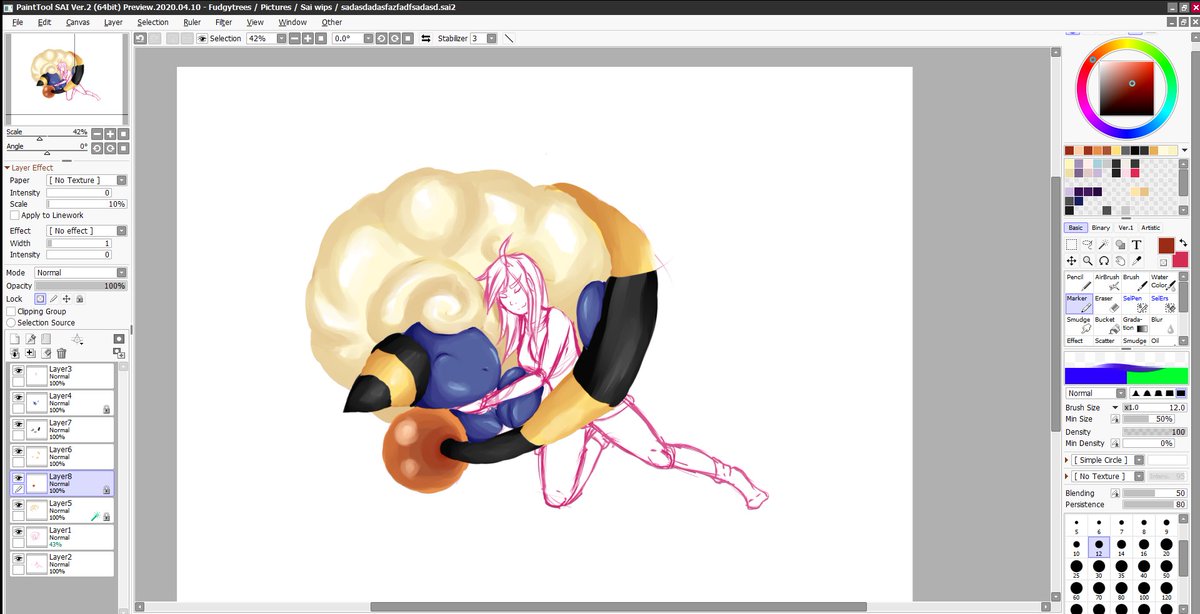Enable the Clipping Group checkbox

tap(11, 311)
